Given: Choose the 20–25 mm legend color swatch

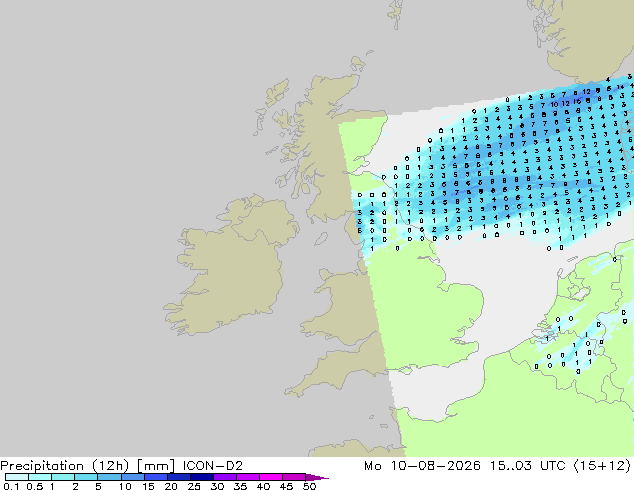Looking at the screenshot, I should click(178, 477).
